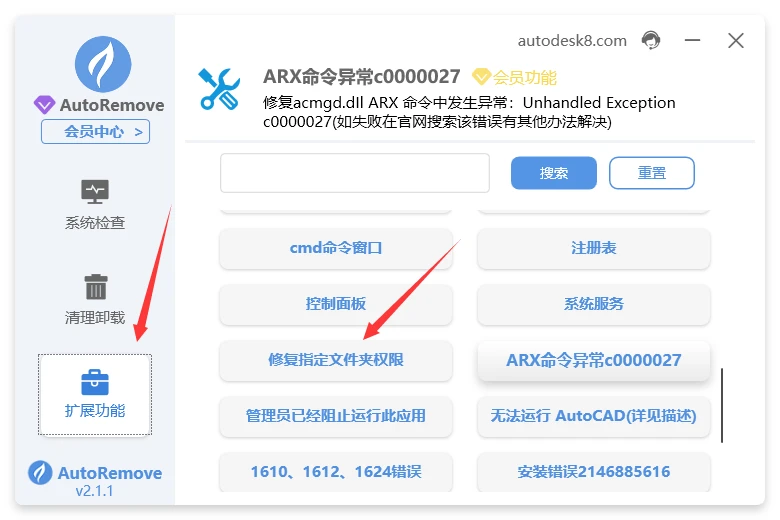This screenshot has height=520, width=780.
Task: Click the system check monitor icon
Action: (x=95, y=192)
